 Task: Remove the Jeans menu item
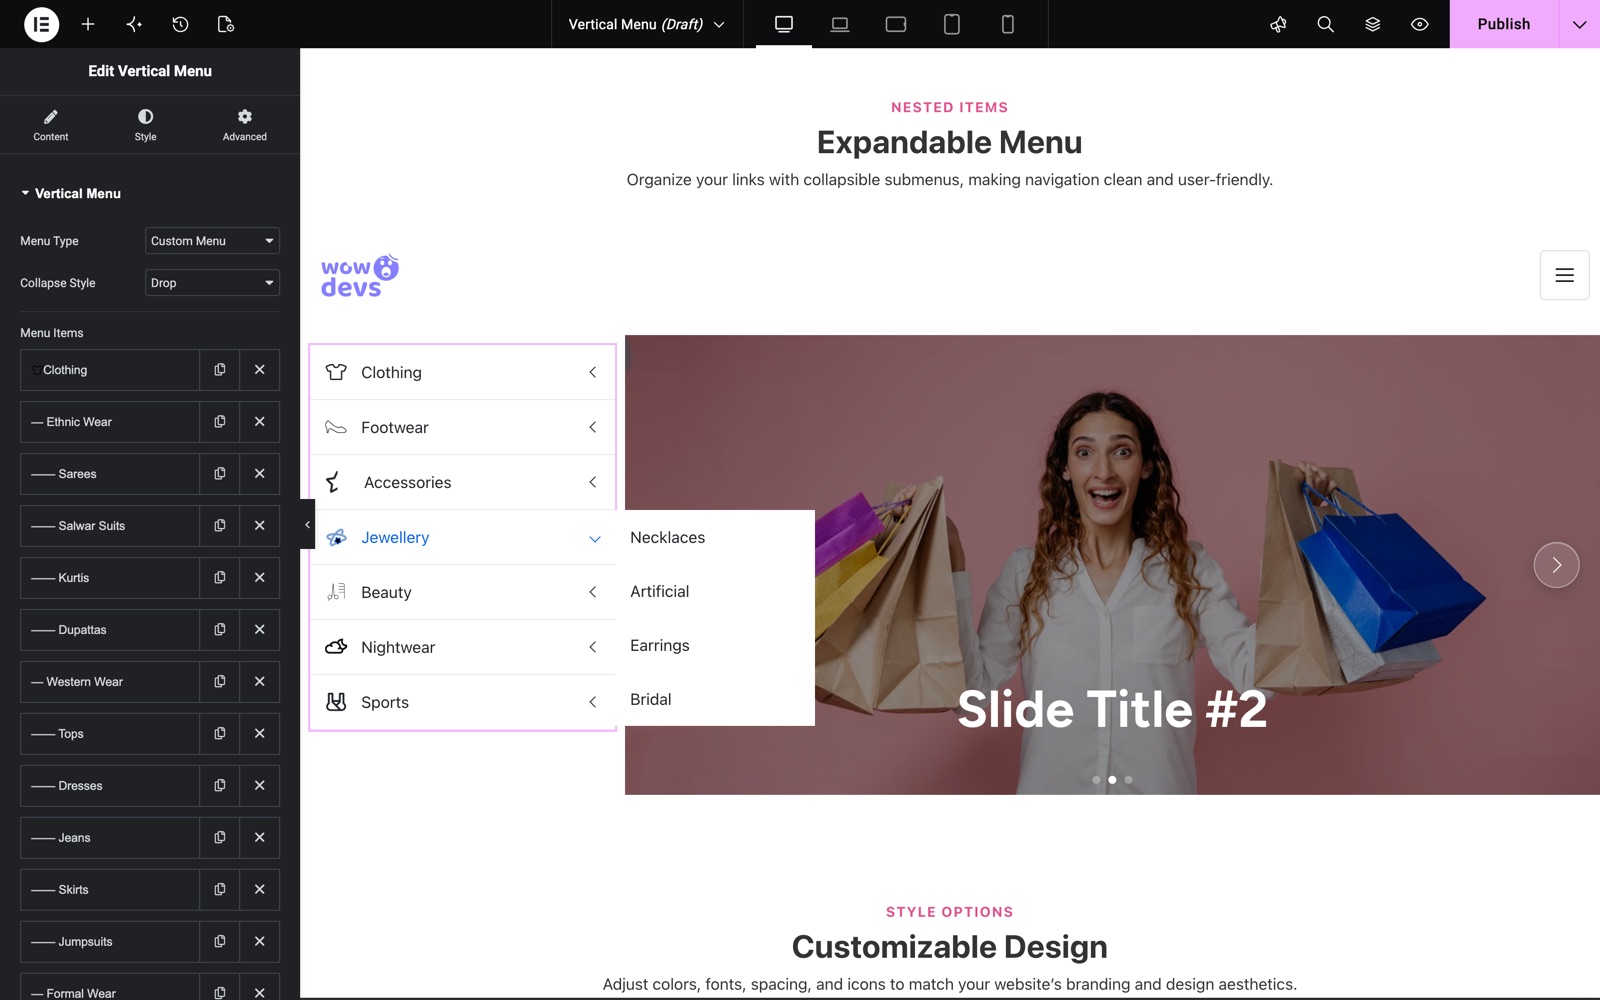coord(260,838)
